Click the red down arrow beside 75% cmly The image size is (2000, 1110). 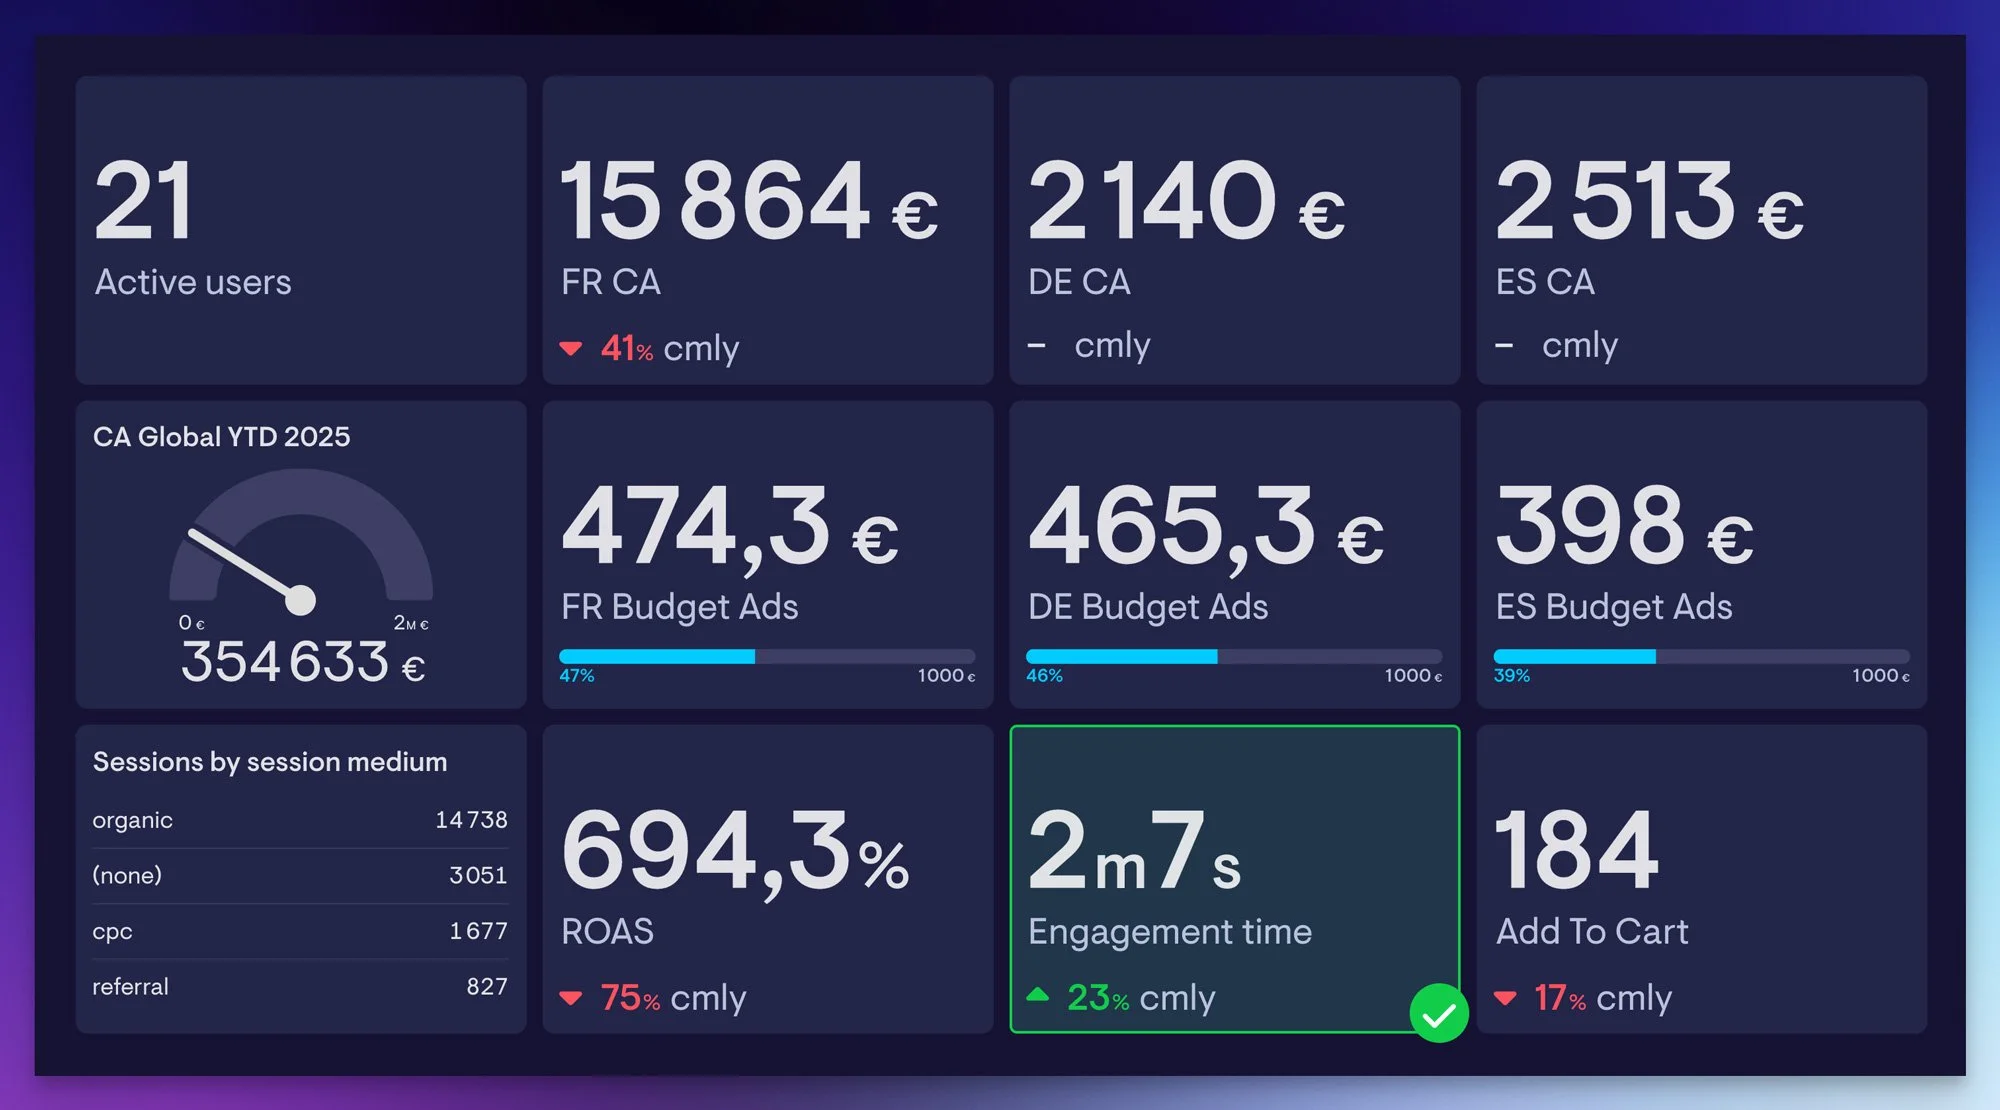click(x=571, y=998)
